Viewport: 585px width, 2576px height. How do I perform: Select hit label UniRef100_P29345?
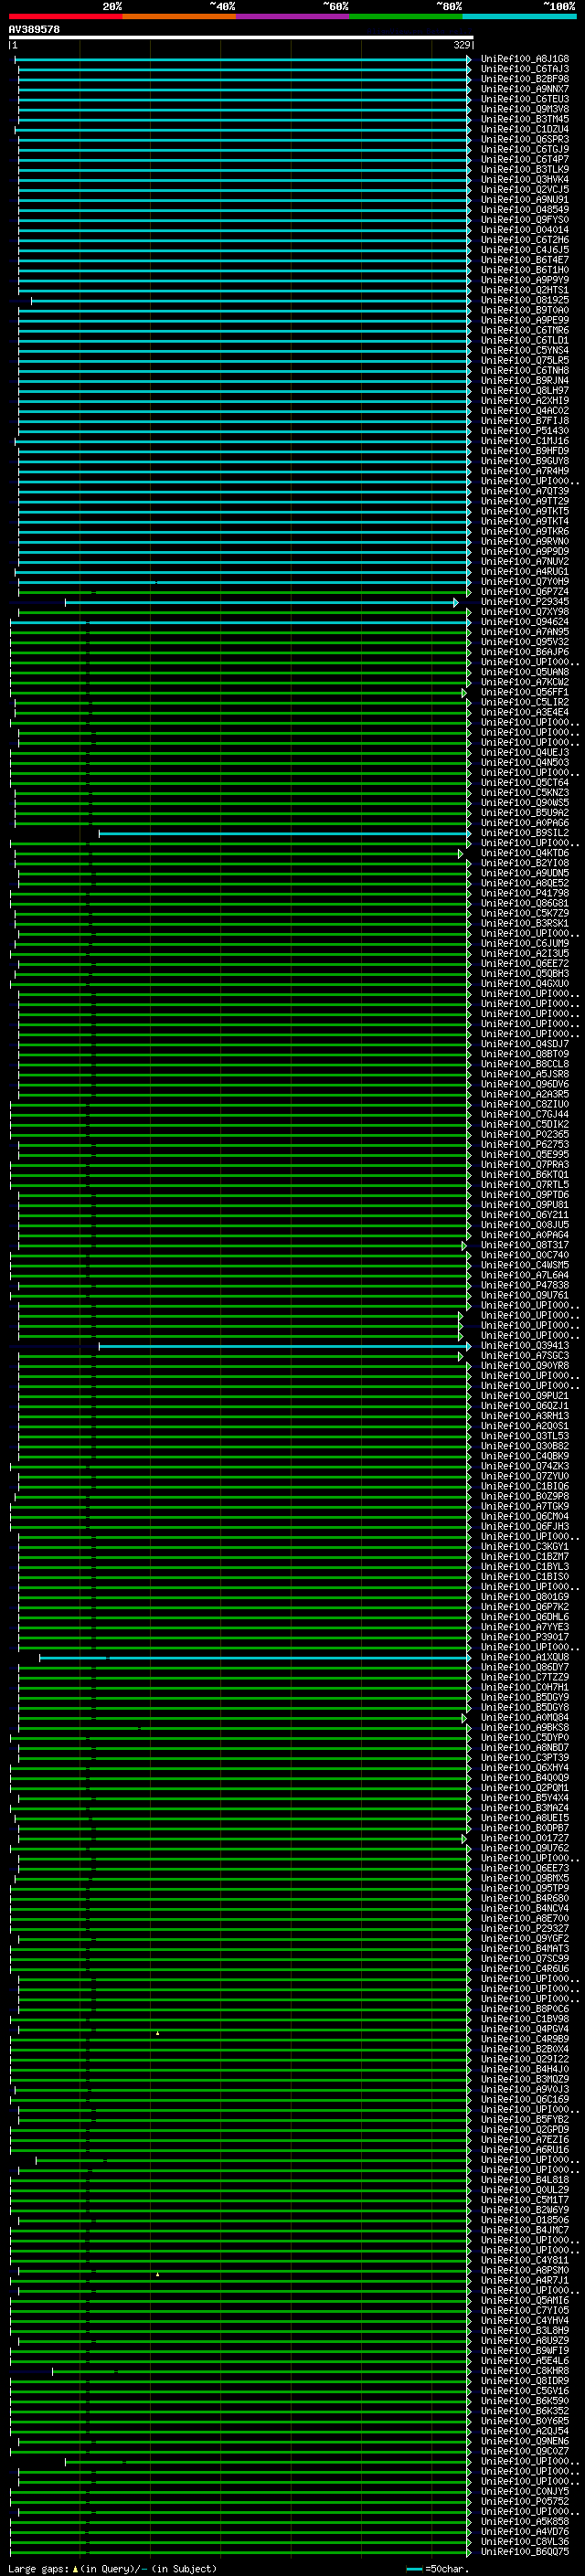click(525, 602)
